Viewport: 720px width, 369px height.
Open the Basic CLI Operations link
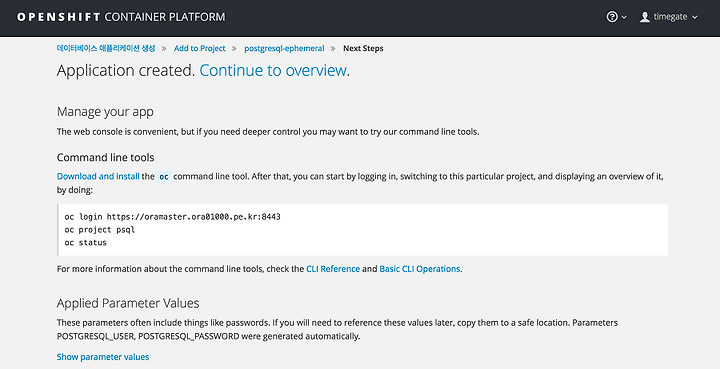pyautogui.click(x=420, y=269)
